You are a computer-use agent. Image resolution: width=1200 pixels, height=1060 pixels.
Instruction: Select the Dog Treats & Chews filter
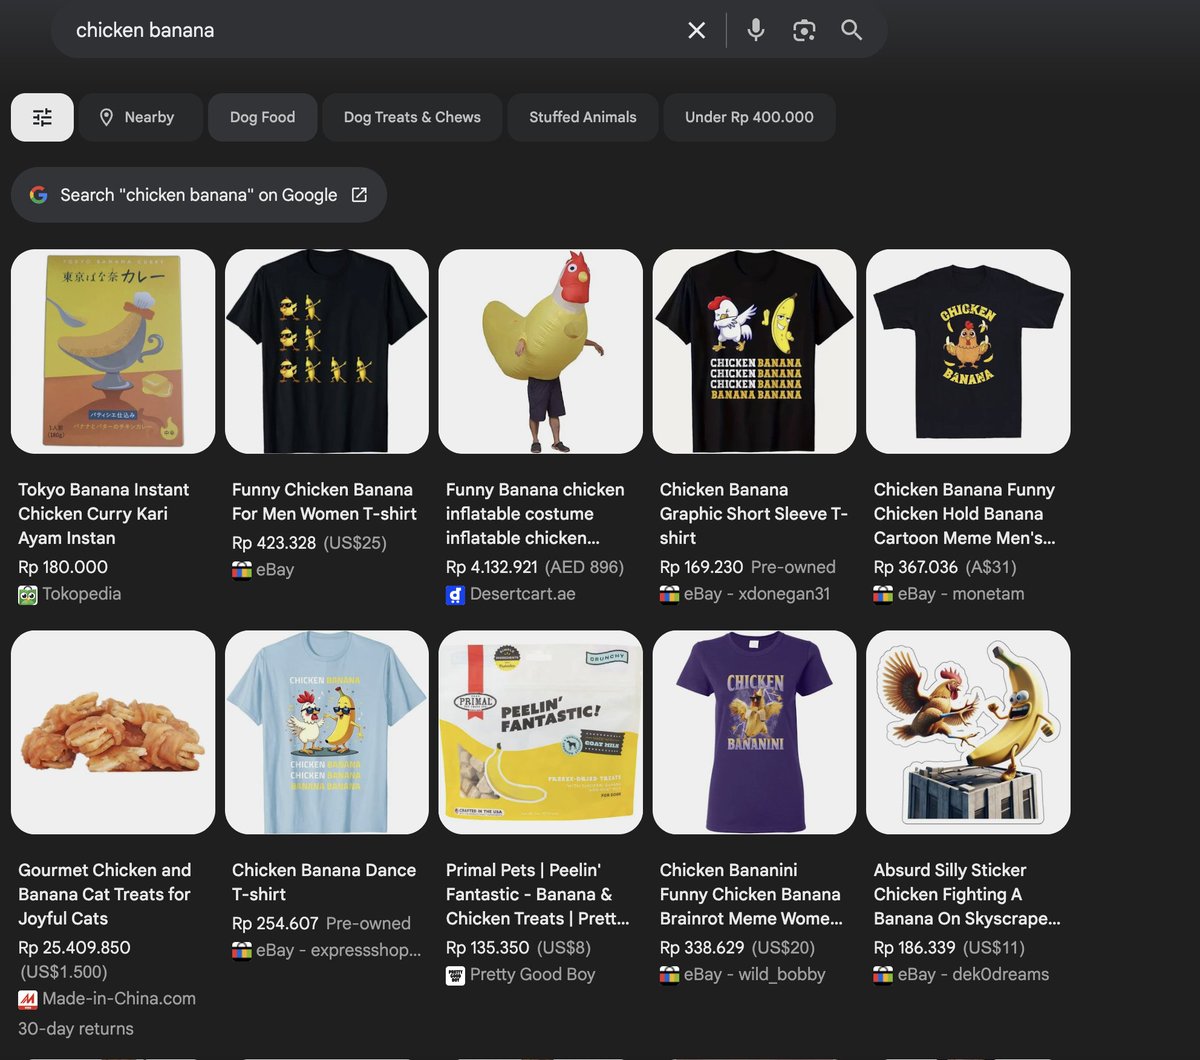[x=412, y=117]
